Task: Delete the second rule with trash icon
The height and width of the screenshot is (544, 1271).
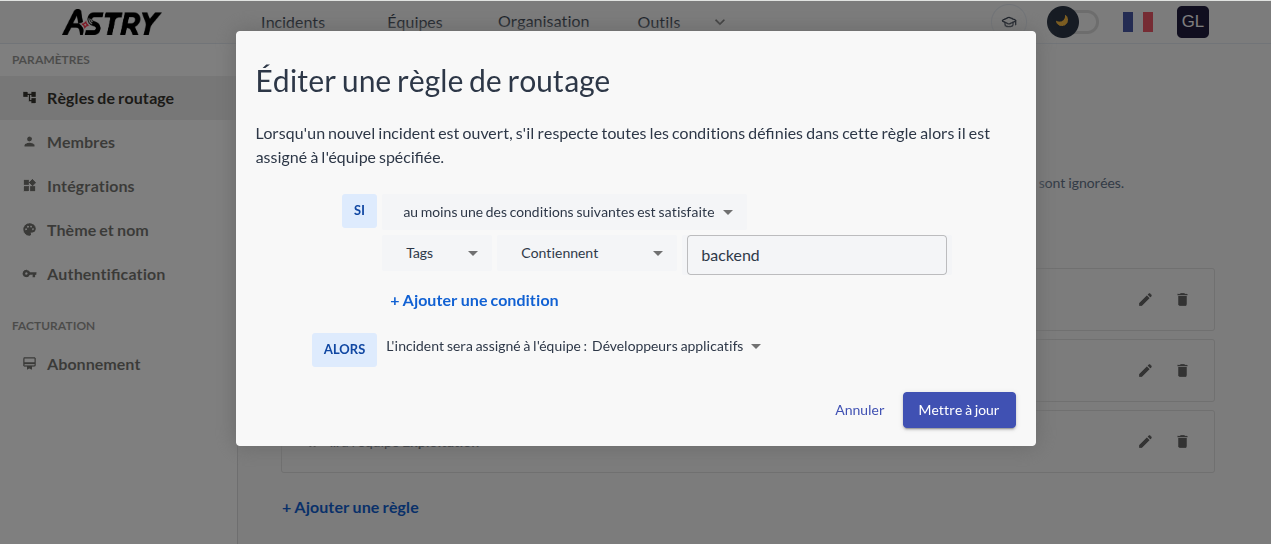Action: [1182, 370]
